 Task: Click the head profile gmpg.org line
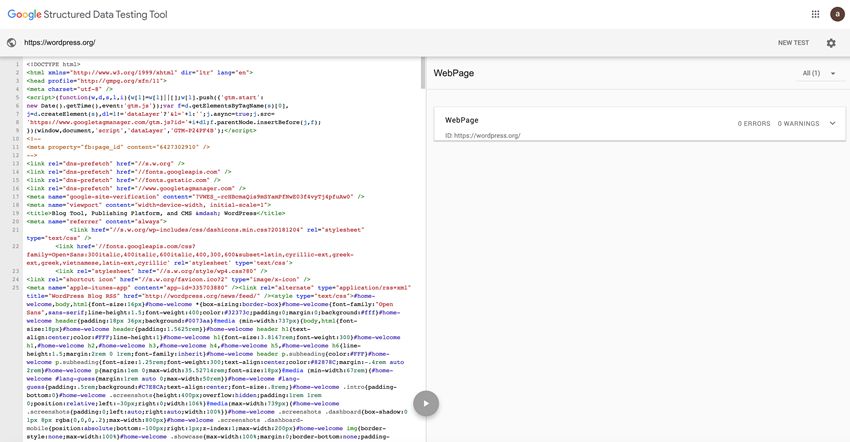[x=96, y=81]
